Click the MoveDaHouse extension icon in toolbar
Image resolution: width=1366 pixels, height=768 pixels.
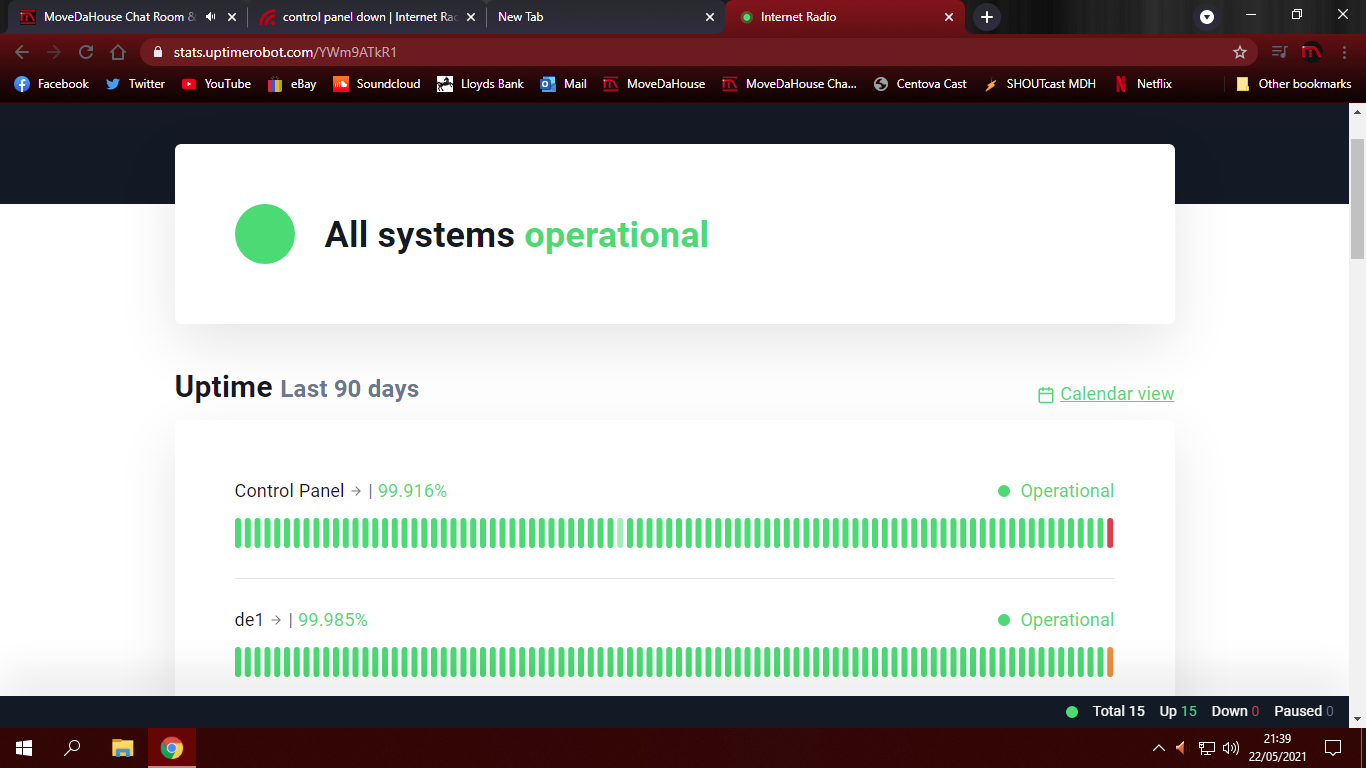coord(1311,52)
